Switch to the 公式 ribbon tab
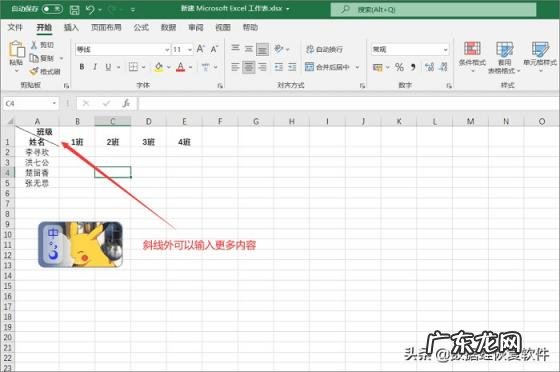Screen dimensions: 560x372 [x=141, y=27]
